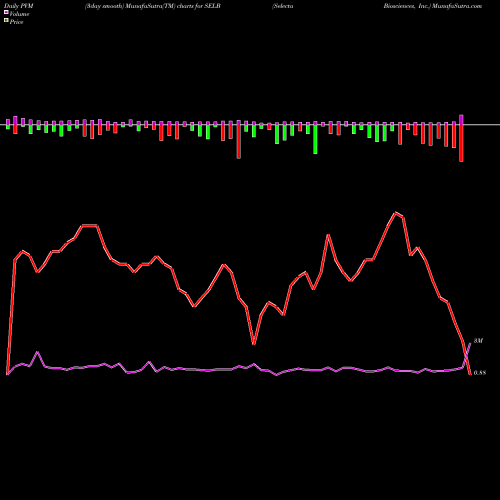Click the '0.88' price value label

coord(480,373)
